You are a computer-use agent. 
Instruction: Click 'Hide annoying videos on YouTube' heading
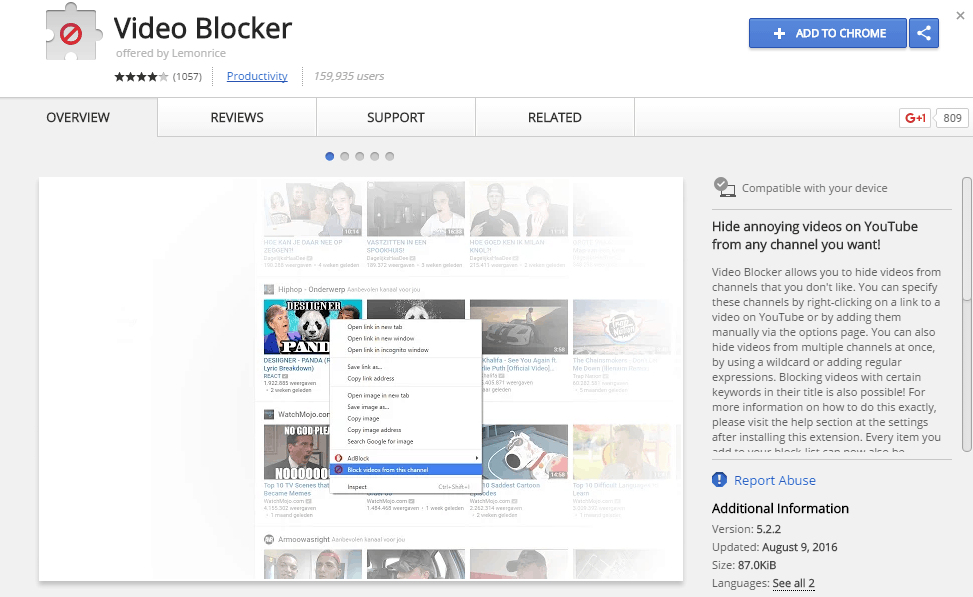pos(814,235)
